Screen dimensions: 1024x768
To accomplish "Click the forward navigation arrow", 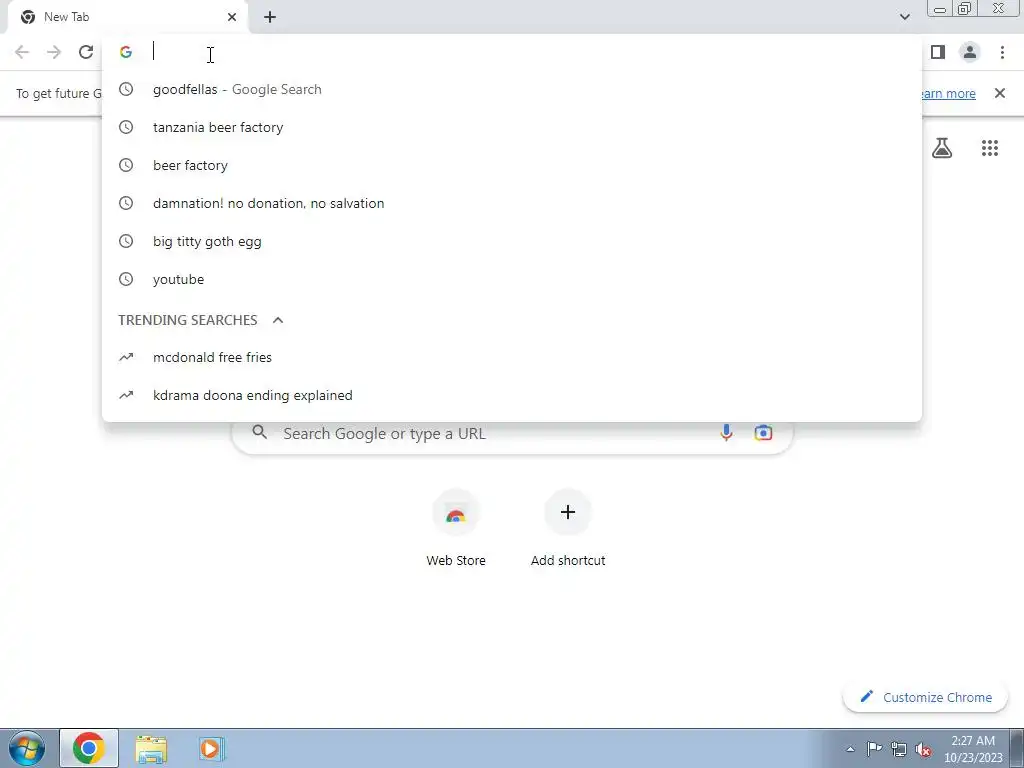I will click(x=54, y=52).
